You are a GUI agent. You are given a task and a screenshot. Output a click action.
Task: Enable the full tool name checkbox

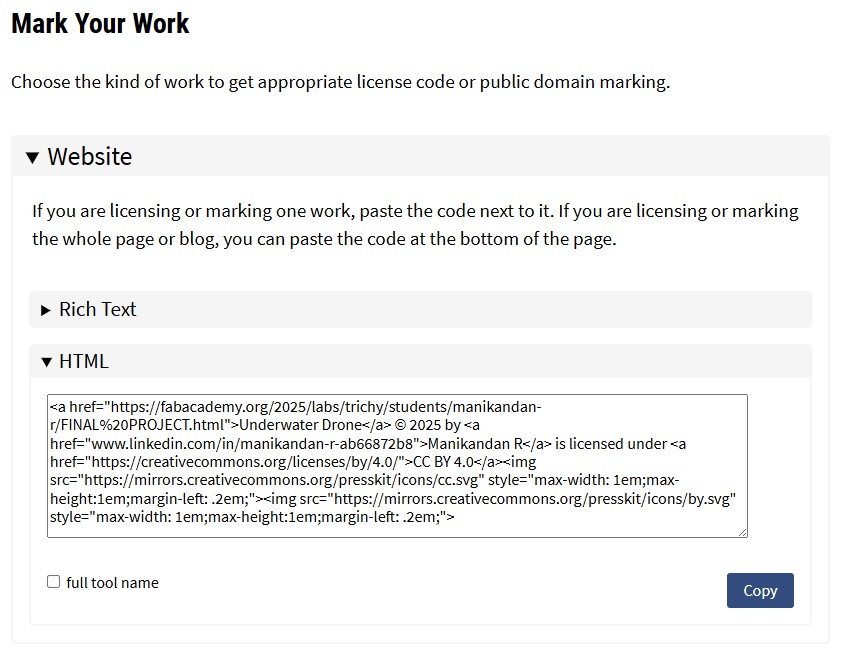tap(54, 582)
